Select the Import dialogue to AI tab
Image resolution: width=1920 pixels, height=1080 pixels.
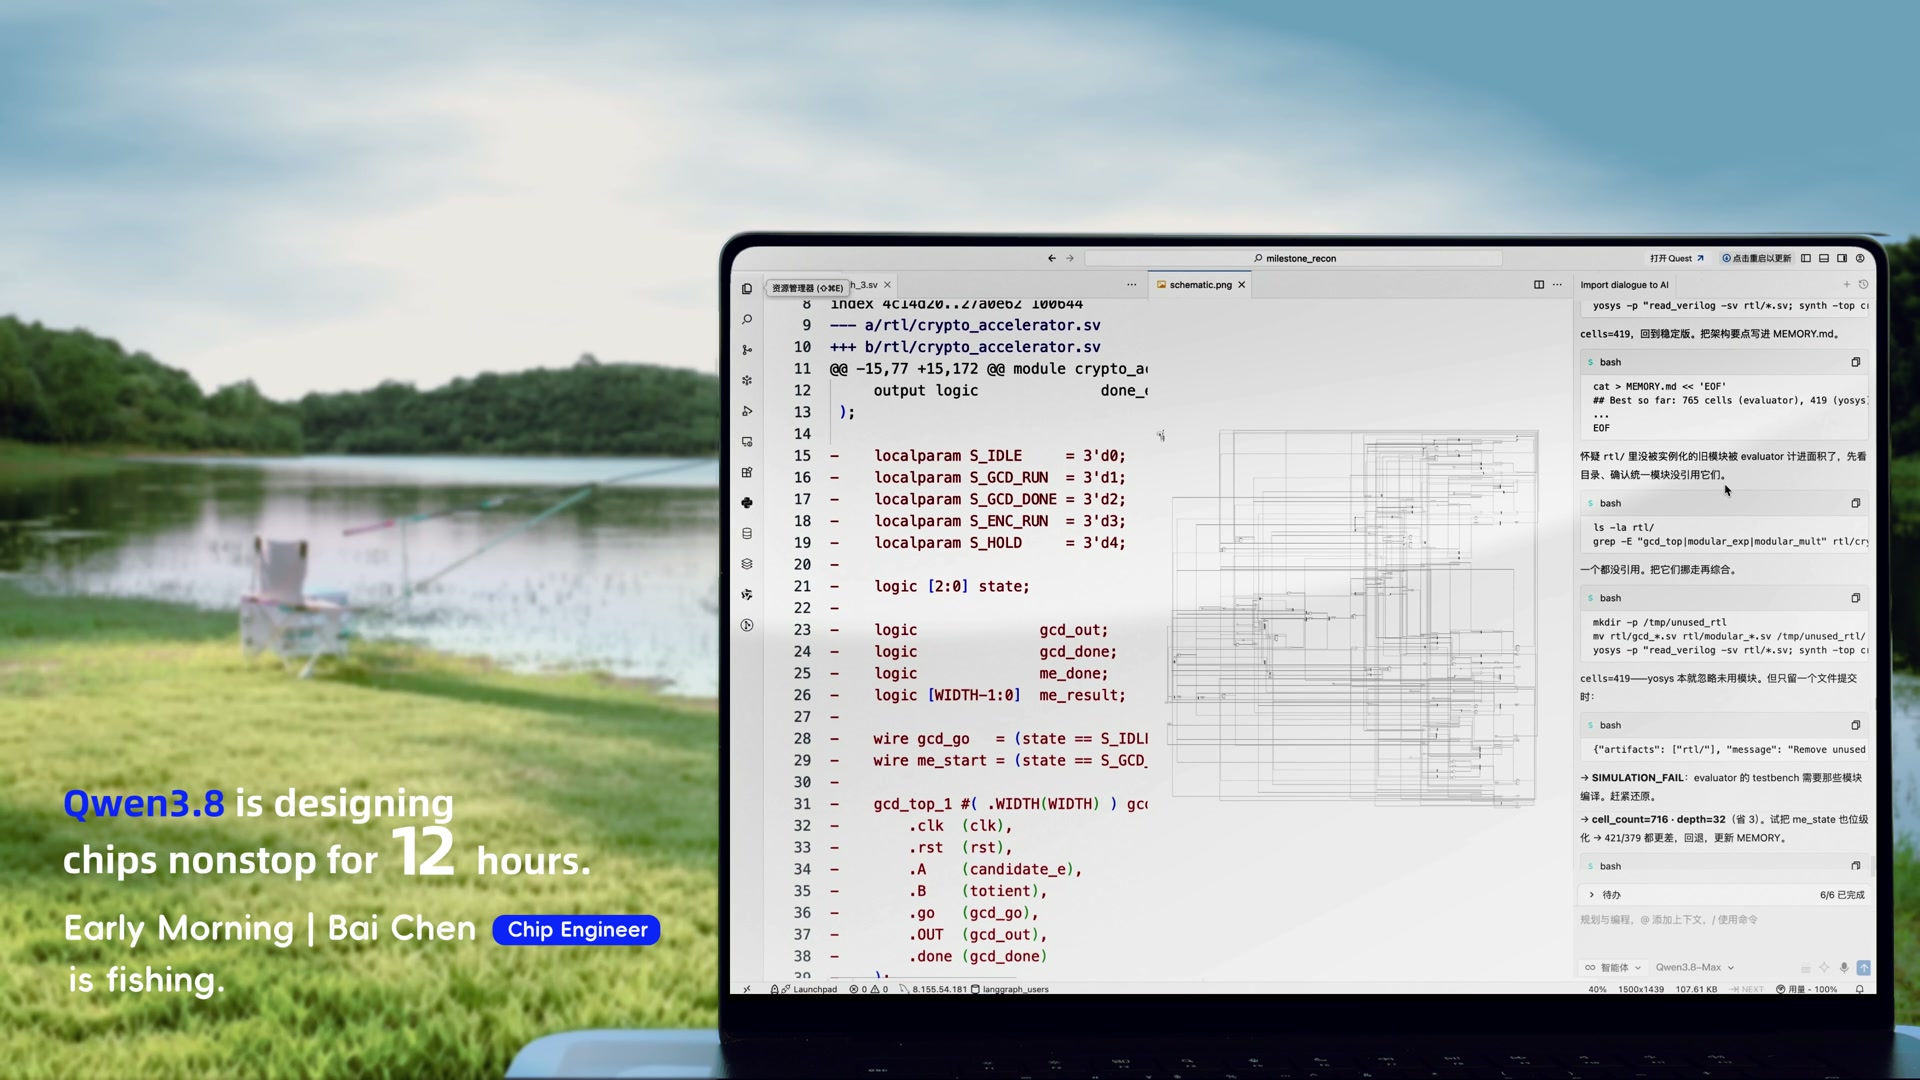coord(1624,285)
